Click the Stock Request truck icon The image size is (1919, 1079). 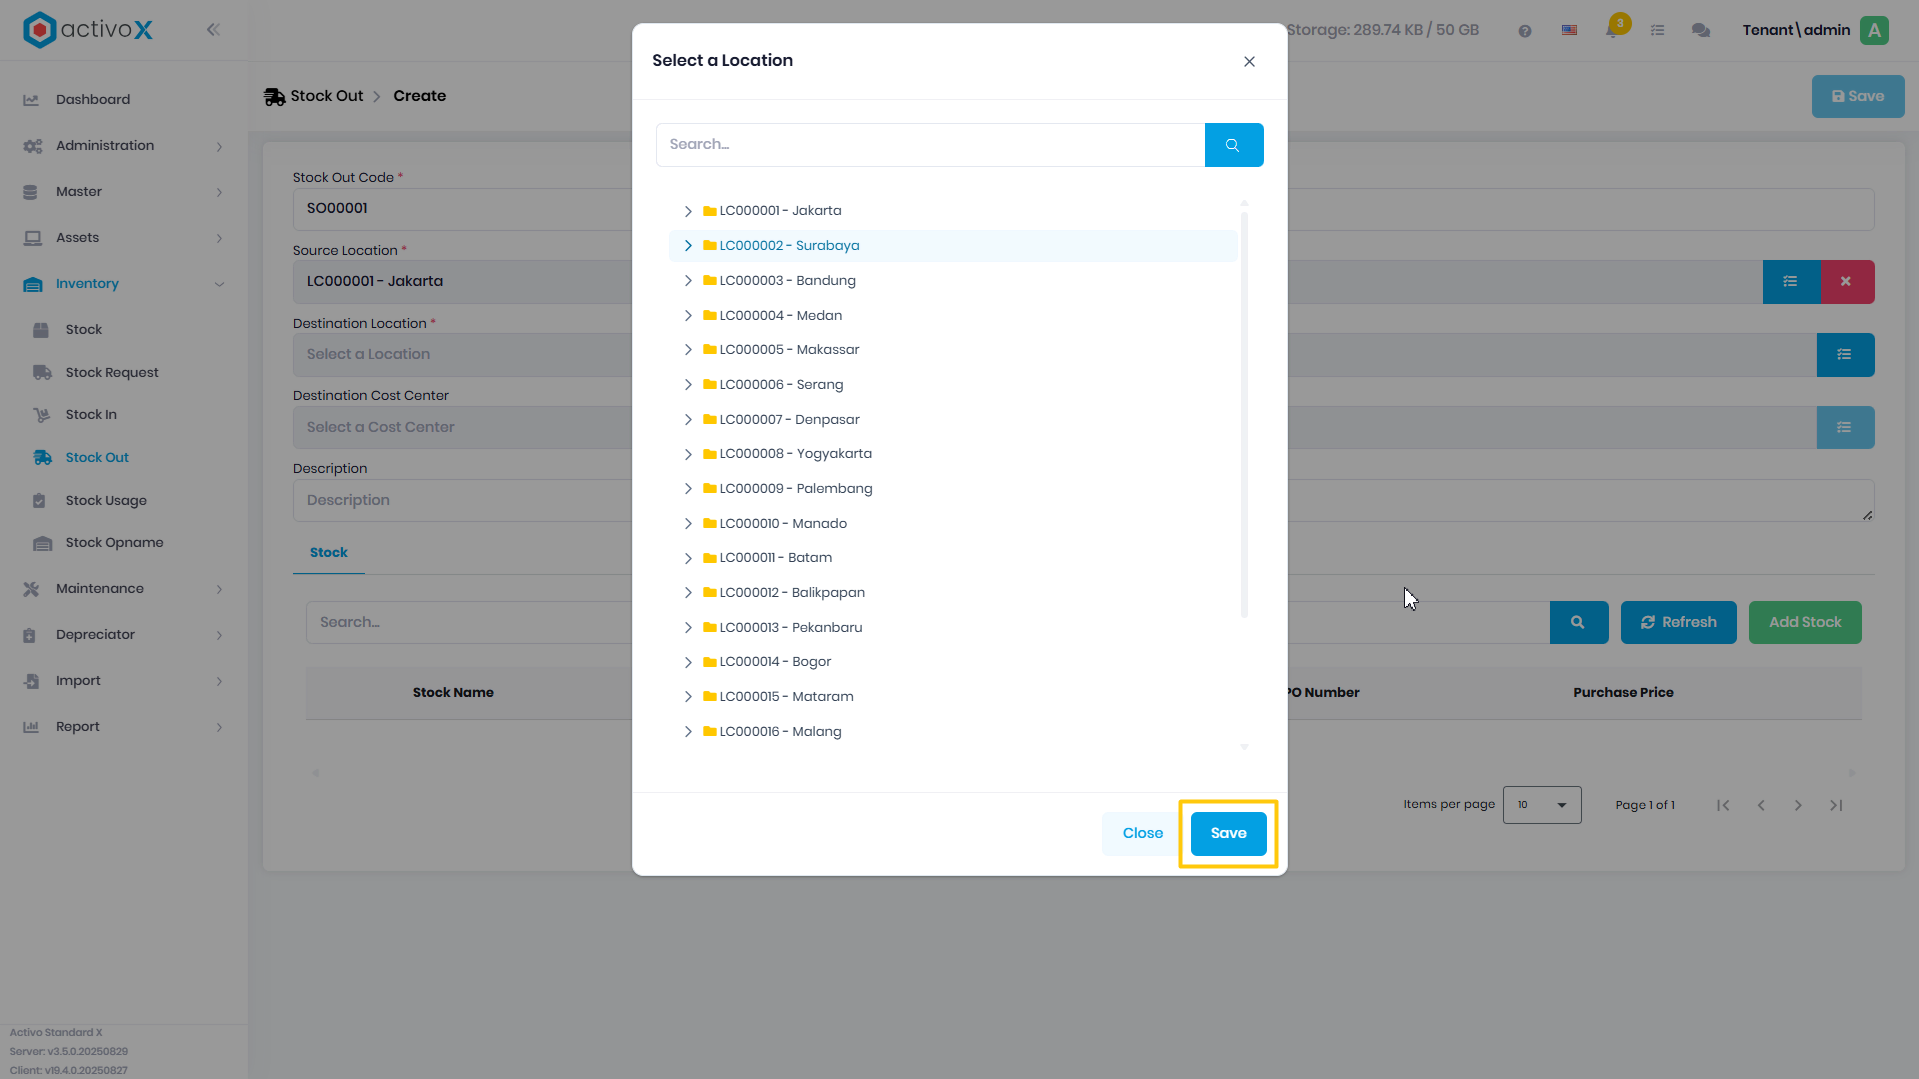click(x=42, y=373)
